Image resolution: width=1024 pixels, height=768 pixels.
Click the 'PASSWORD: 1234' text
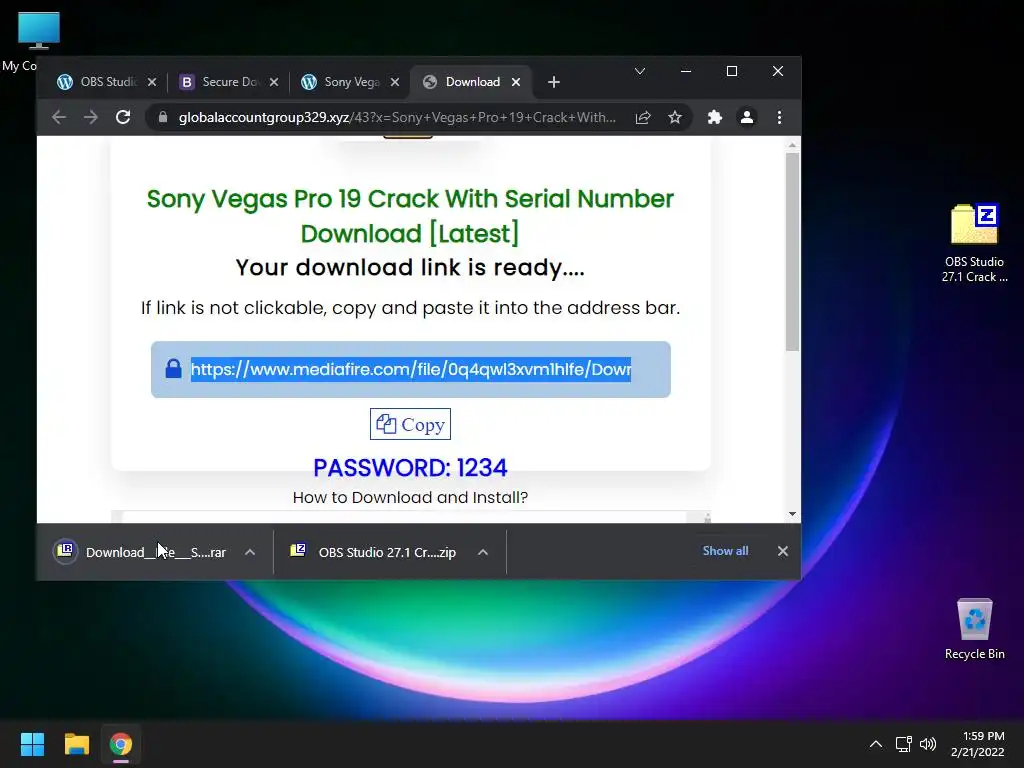[410, 468]
